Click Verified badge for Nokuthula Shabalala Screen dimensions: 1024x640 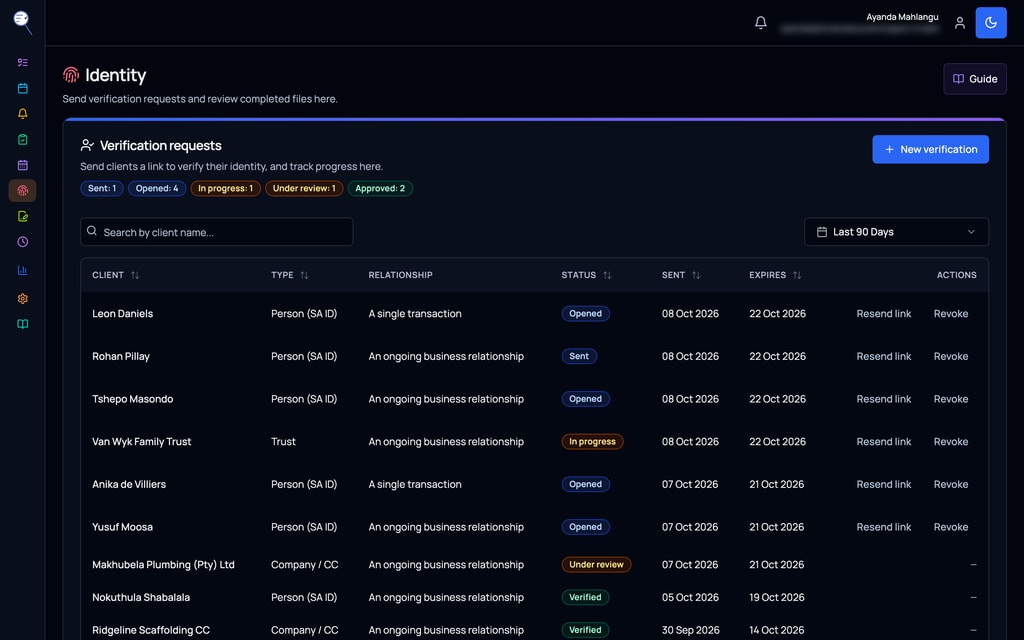pyautogui.click(x=585, y=597)
